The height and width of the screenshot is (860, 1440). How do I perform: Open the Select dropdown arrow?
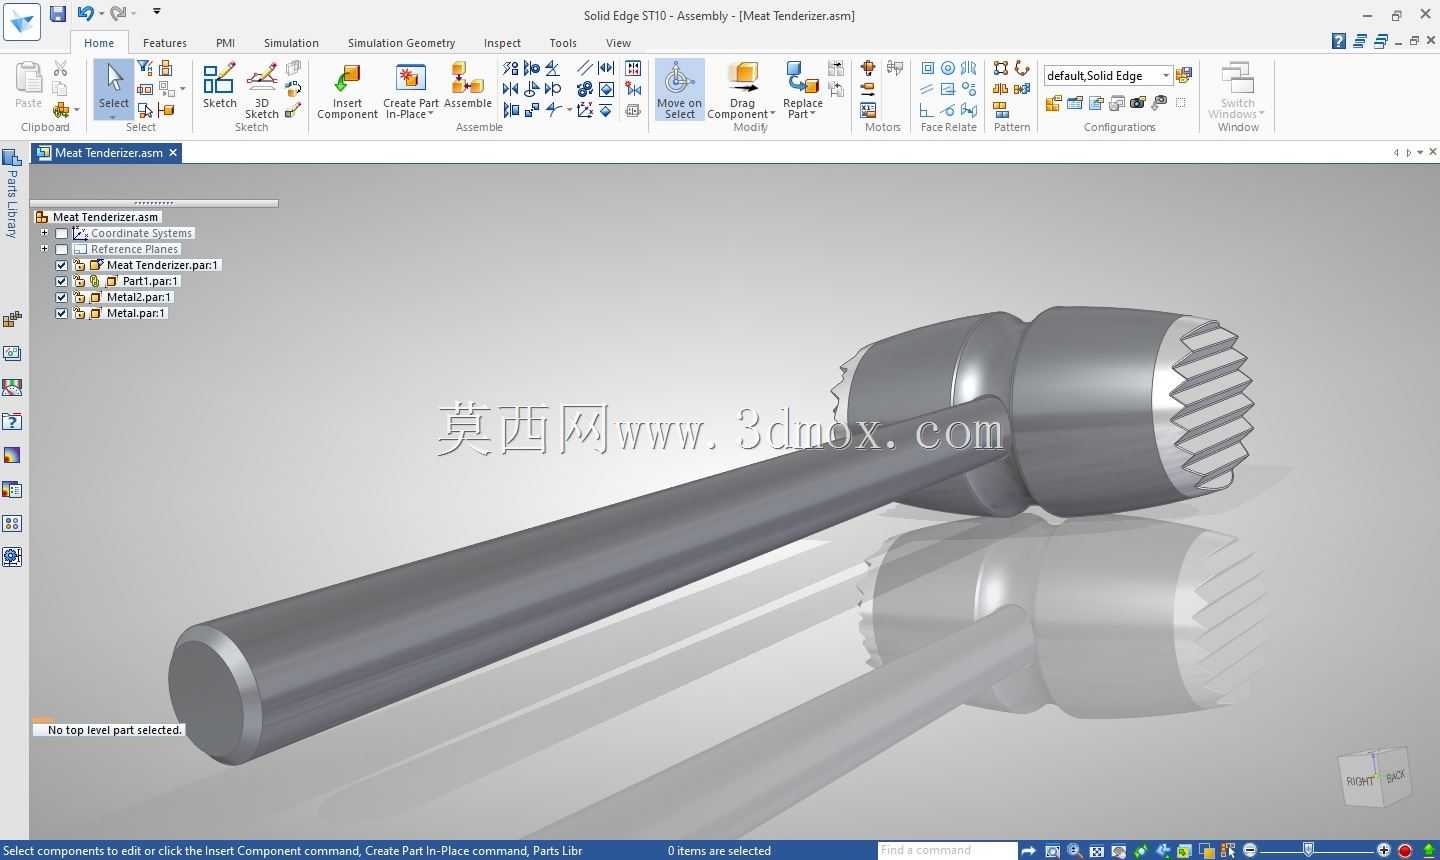(113, 117)
